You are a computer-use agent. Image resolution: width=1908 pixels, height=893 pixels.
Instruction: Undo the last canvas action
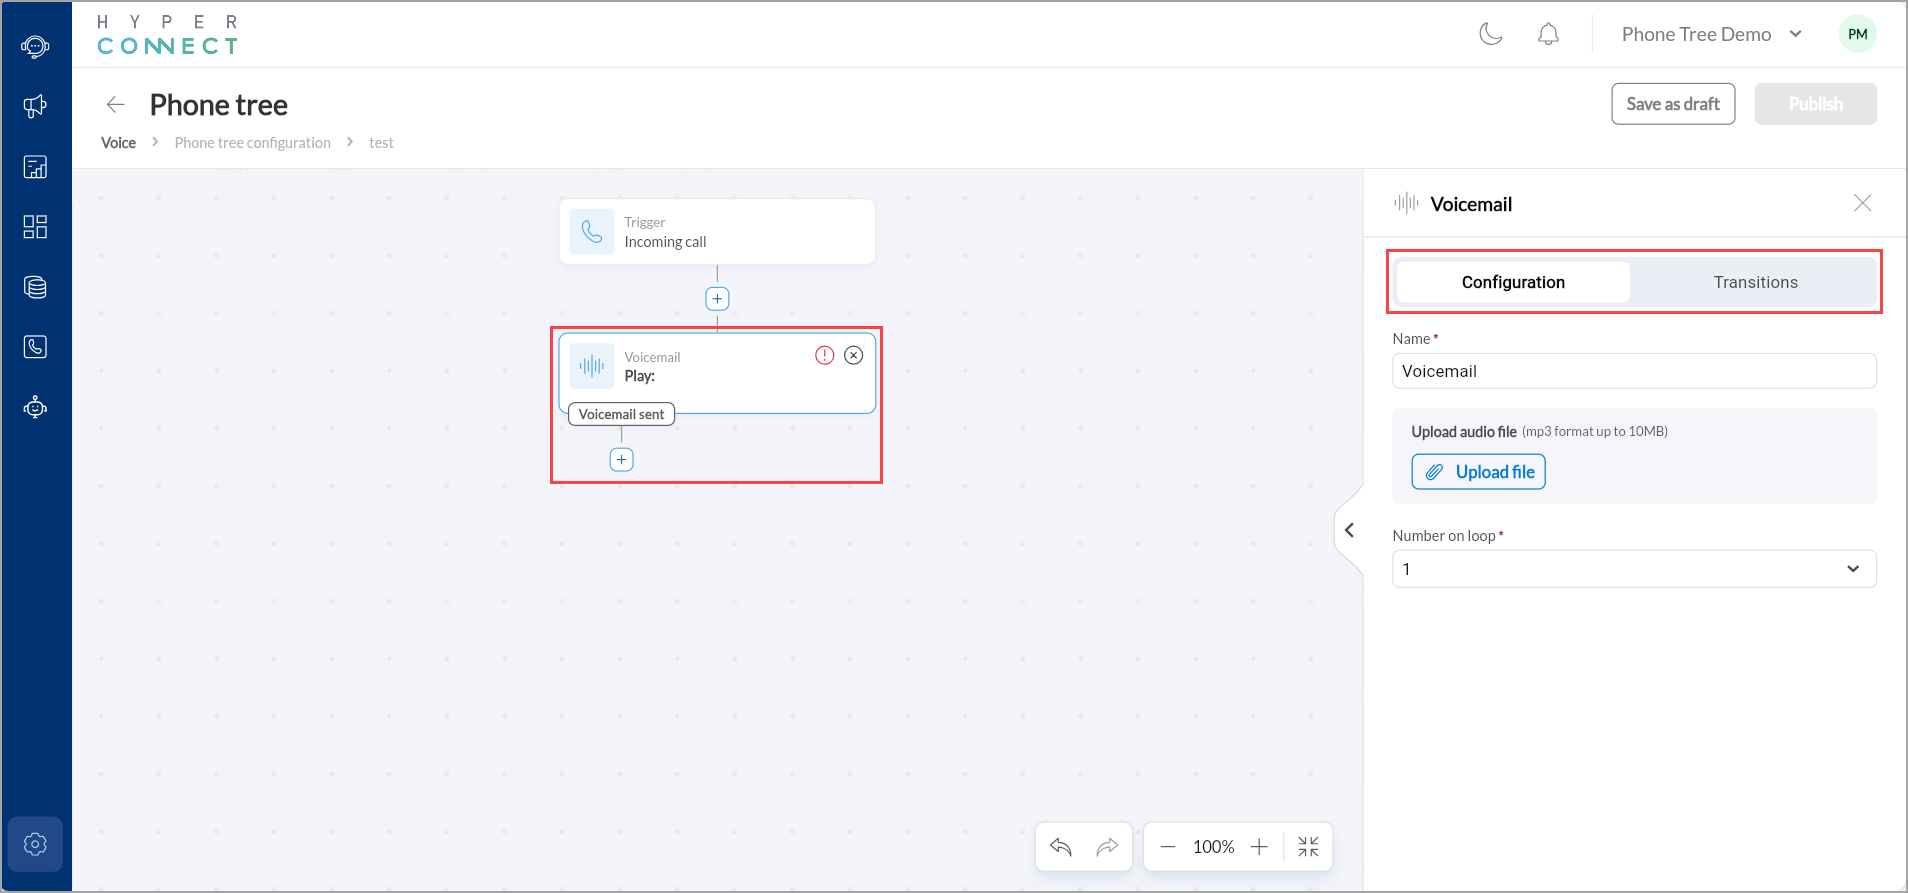pos(1061,847)
